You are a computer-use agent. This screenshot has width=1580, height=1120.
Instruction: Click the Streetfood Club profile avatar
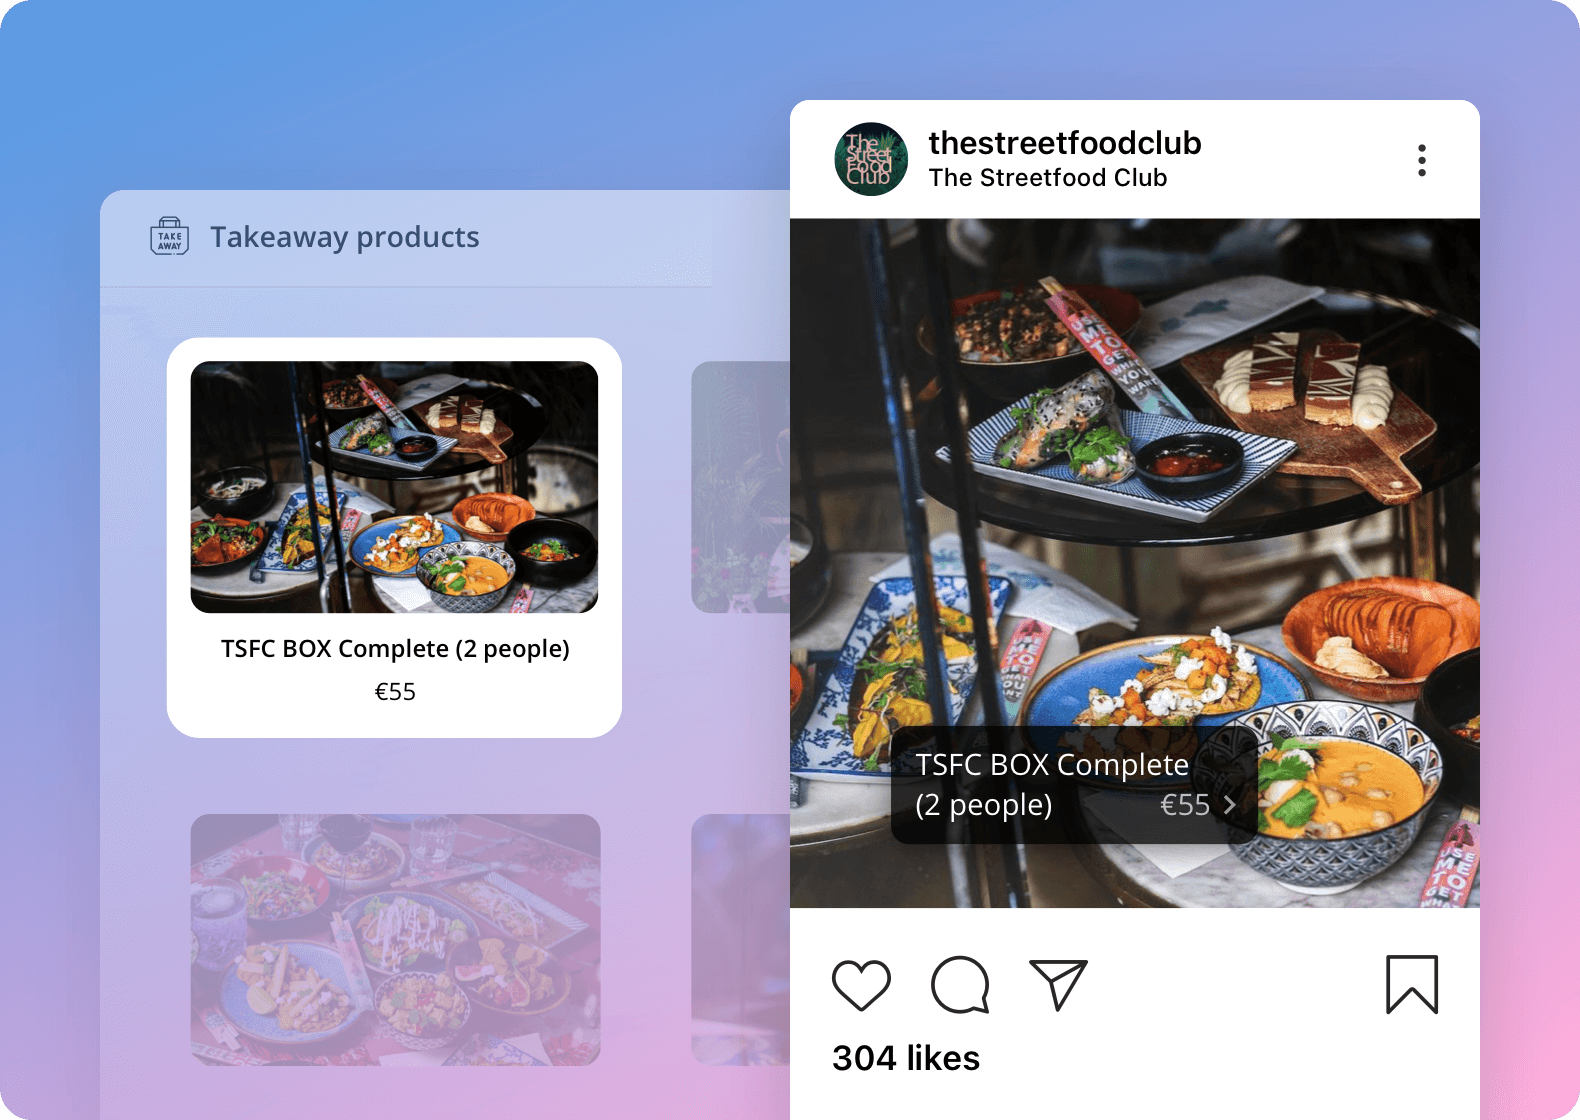click(871, 159)
